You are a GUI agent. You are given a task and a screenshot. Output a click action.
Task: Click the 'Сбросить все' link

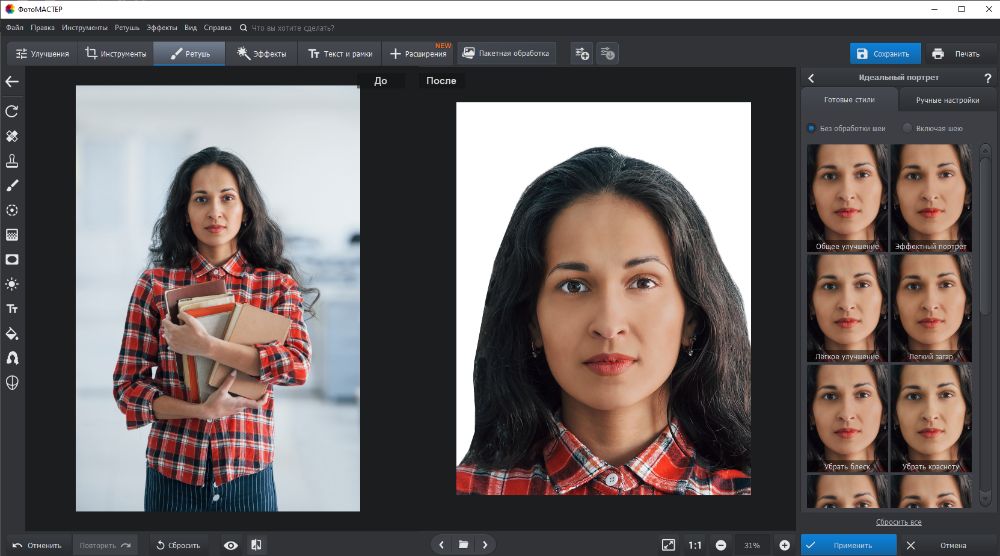pyautogui.click(x=898, y=522)
